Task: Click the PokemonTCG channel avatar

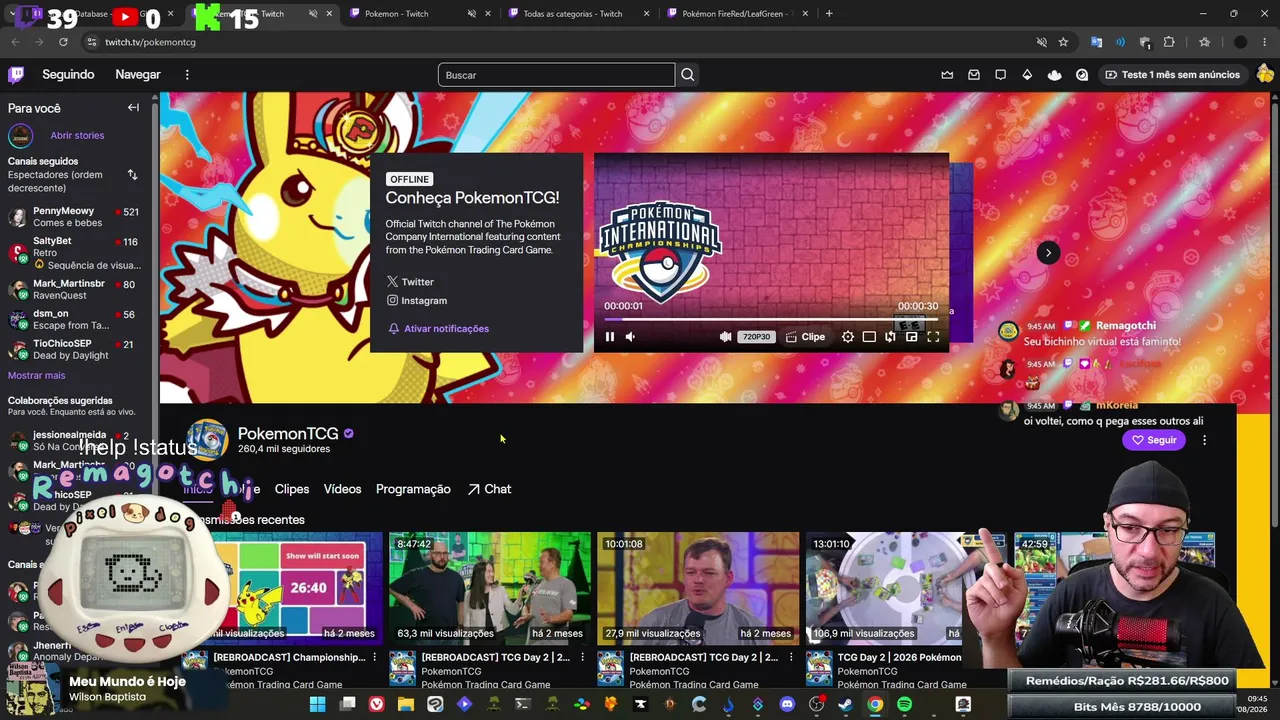Action: [x=207, y=440]
